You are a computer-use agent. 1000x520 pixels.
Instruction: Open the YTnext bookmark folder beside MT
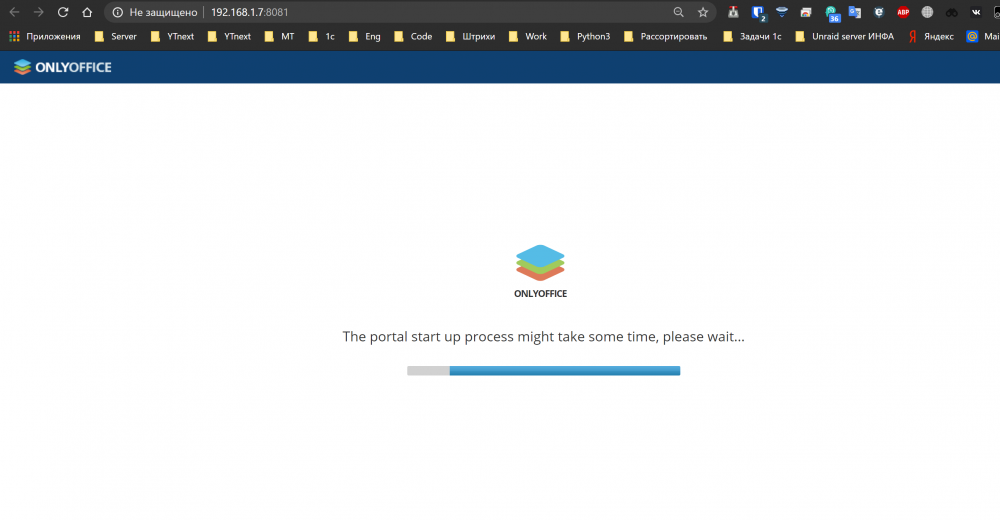229,36
